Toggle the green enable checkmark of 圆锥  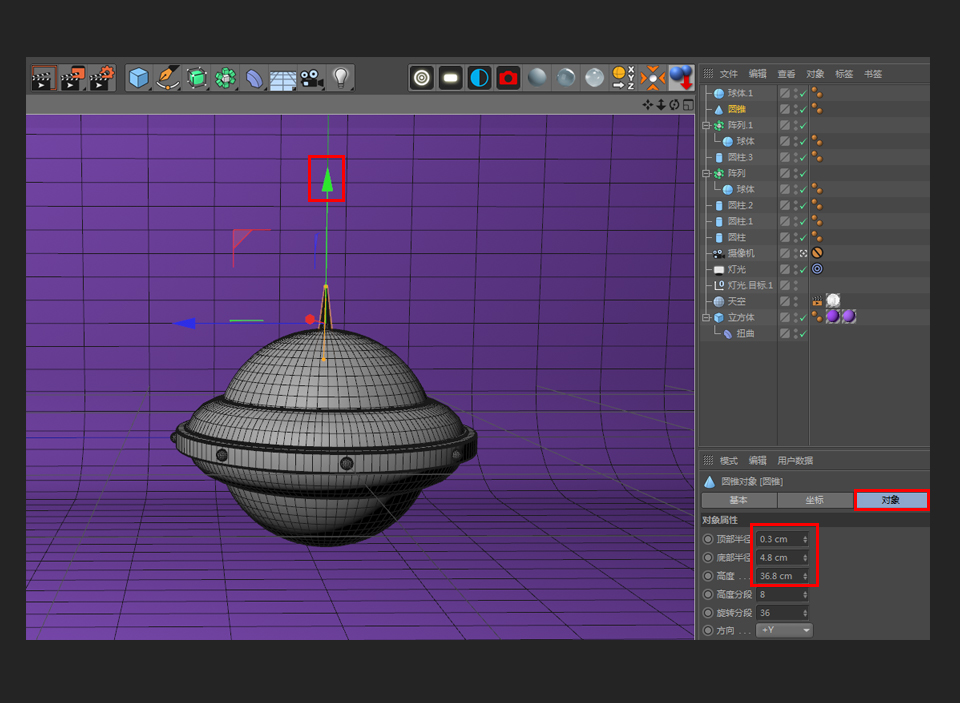[803, 109]
